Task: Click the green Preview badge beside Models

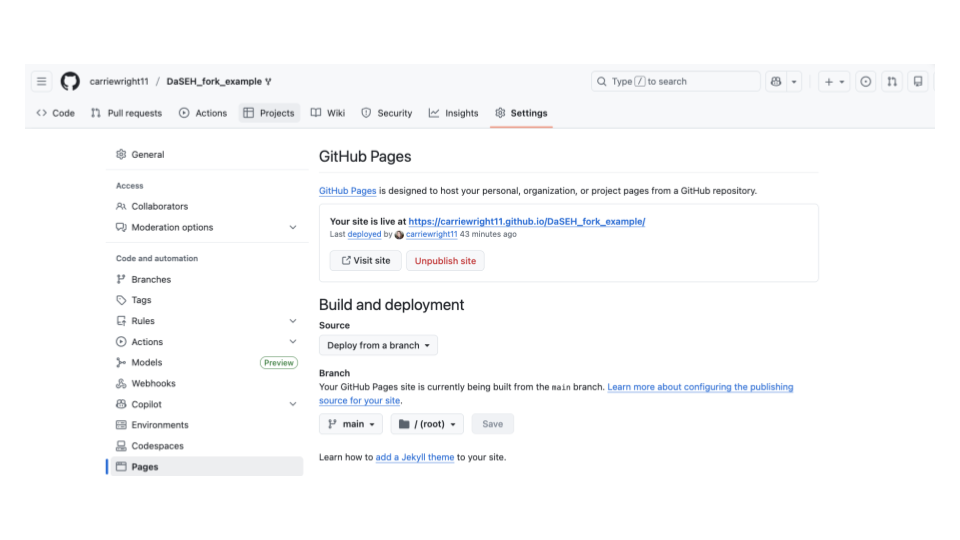Action: (x=279, y=363)
